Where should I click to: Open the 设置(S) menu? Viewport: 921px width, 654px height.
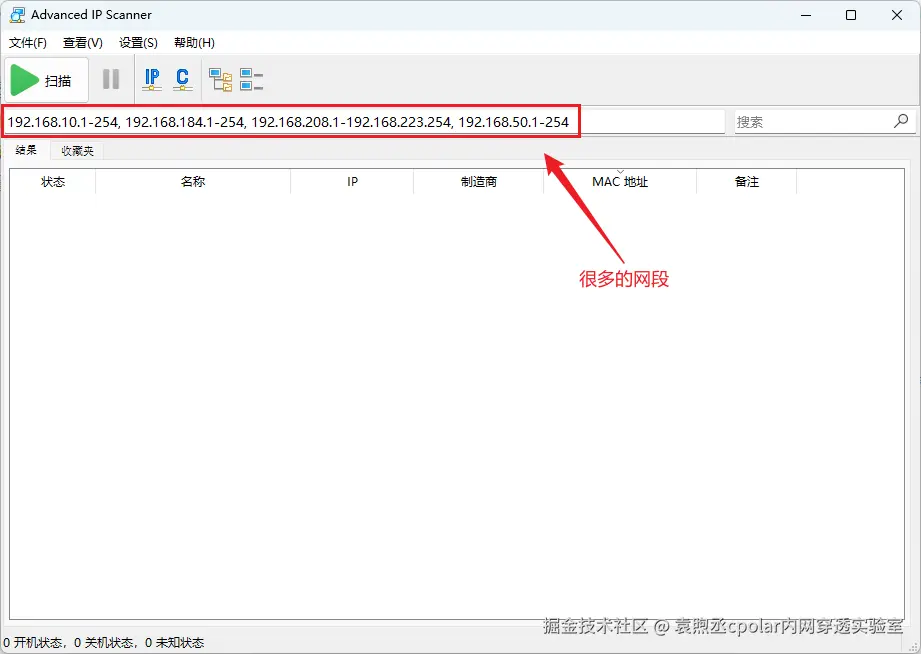pos(138,43)
